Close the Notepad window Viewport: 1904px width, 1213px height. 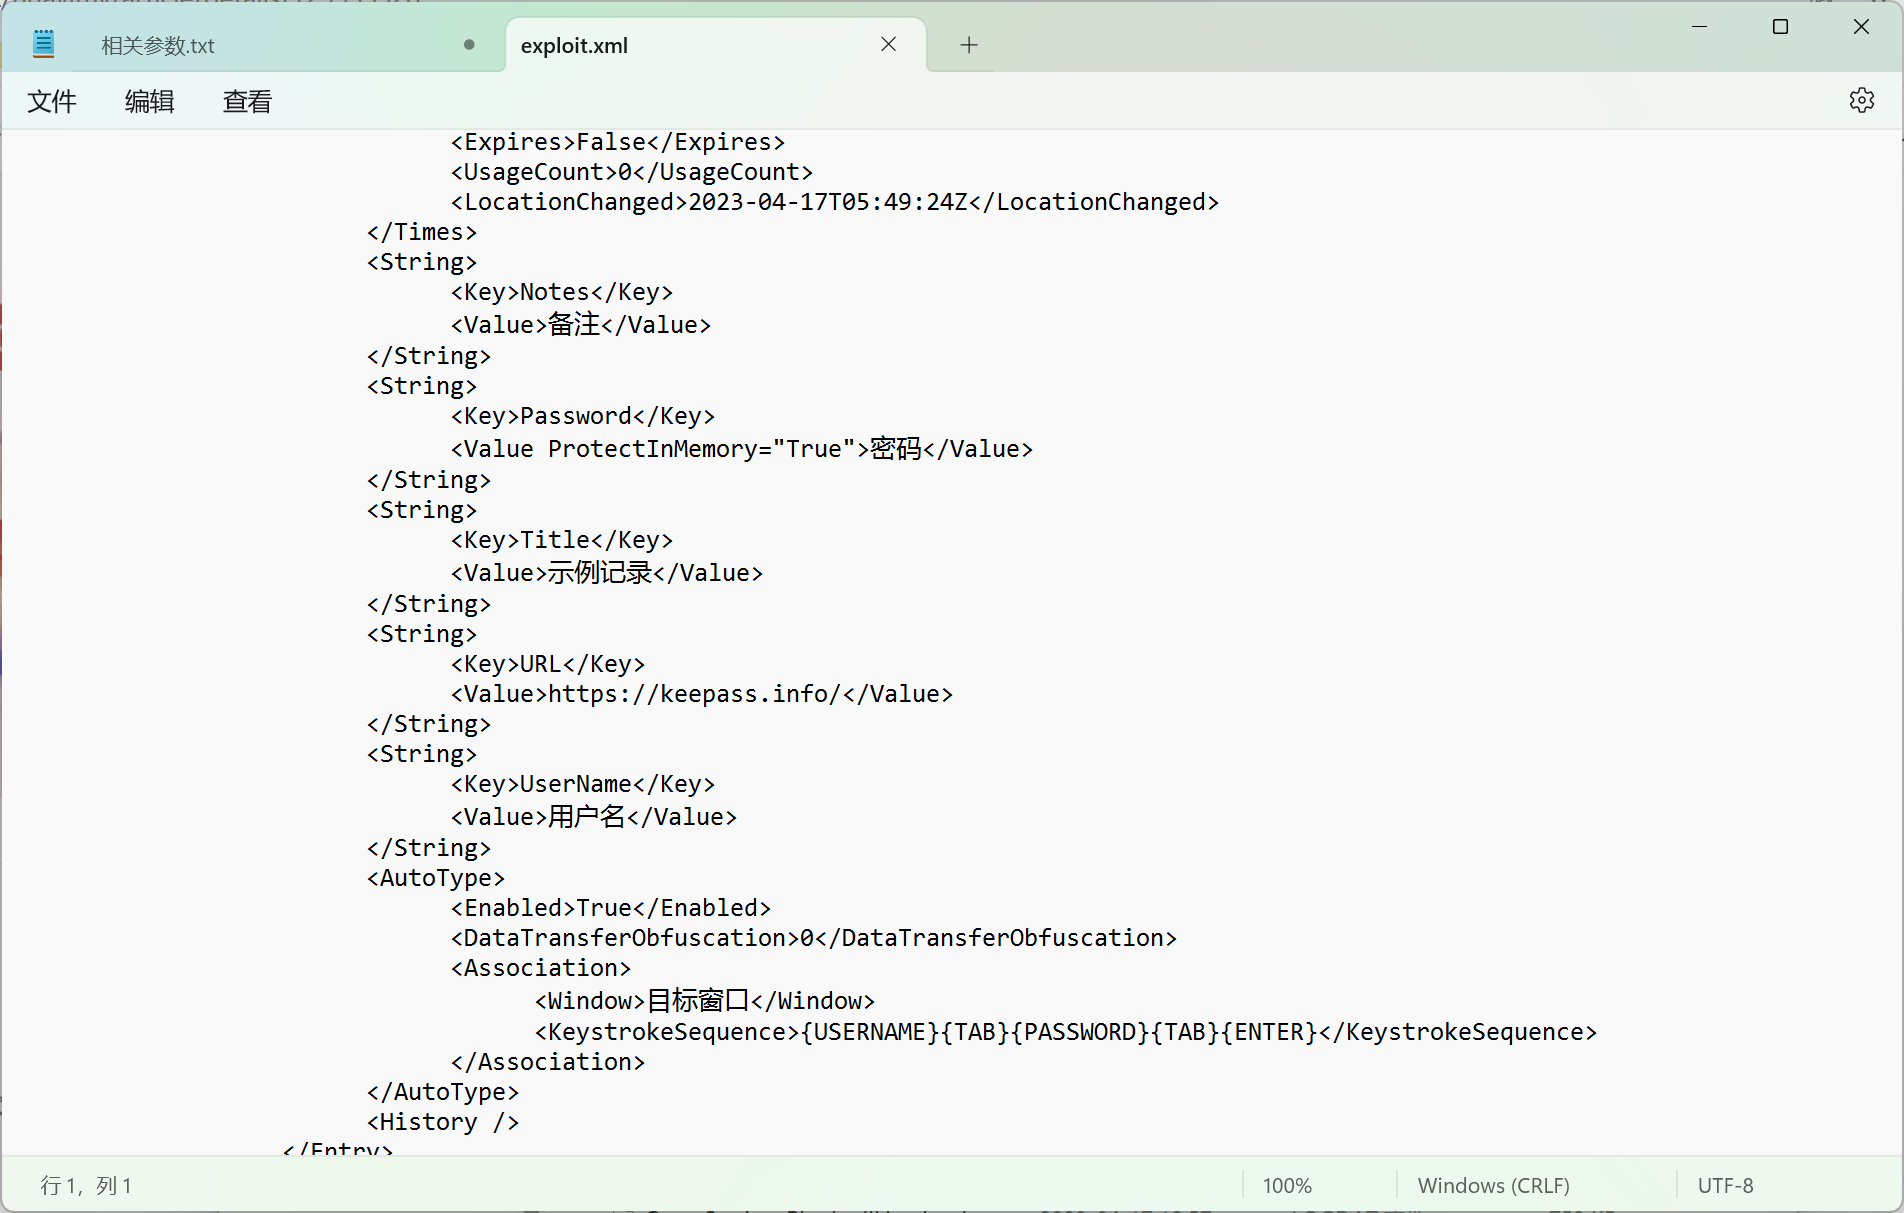click(x=1861, y=27)
